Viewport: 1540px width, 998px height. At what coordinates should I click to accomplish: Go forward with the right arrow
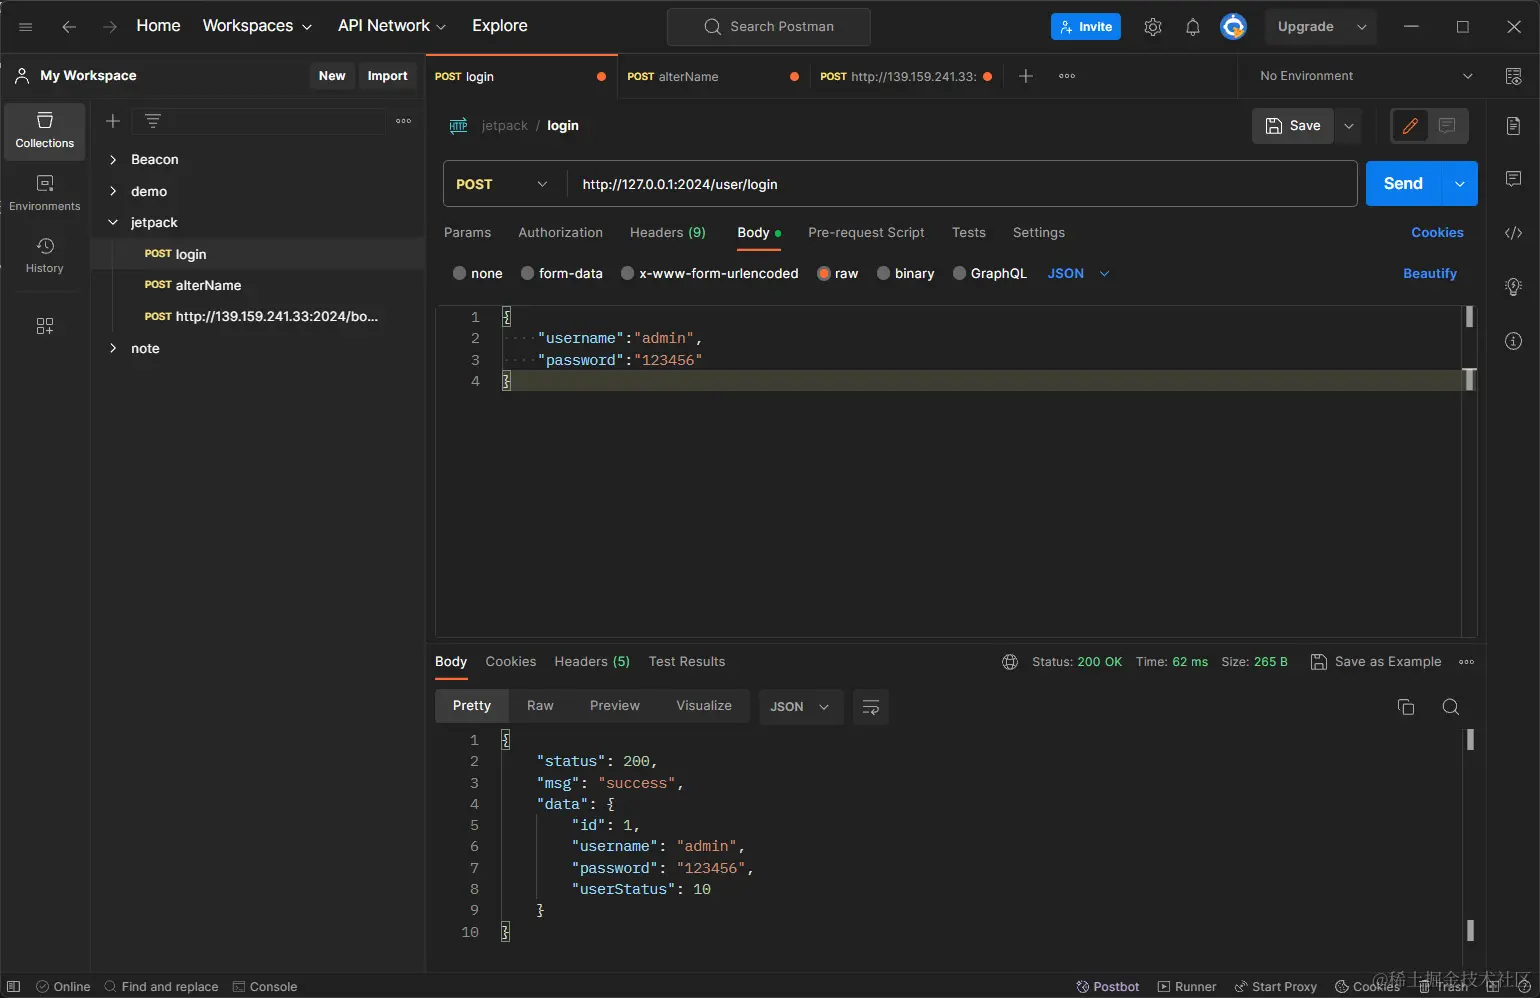pos(110,27)
